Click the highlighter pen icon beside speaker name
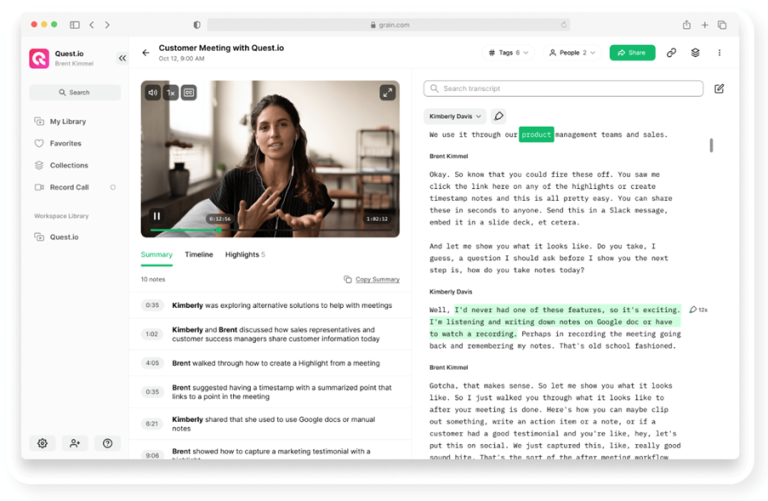 (498, 116)
